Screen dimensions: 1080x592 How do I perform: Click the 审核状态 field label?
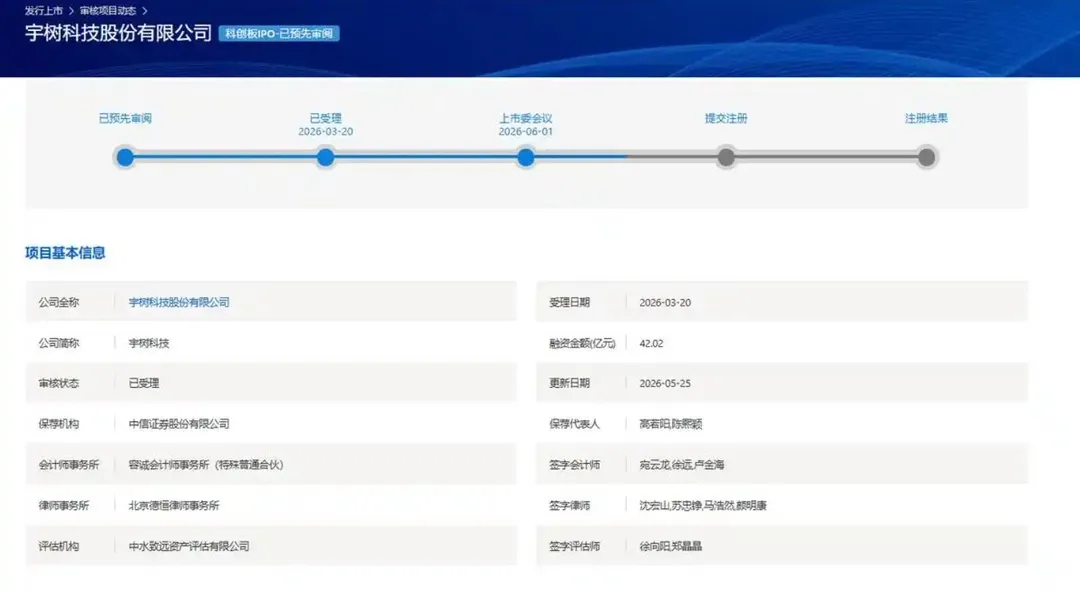point(59,383)
